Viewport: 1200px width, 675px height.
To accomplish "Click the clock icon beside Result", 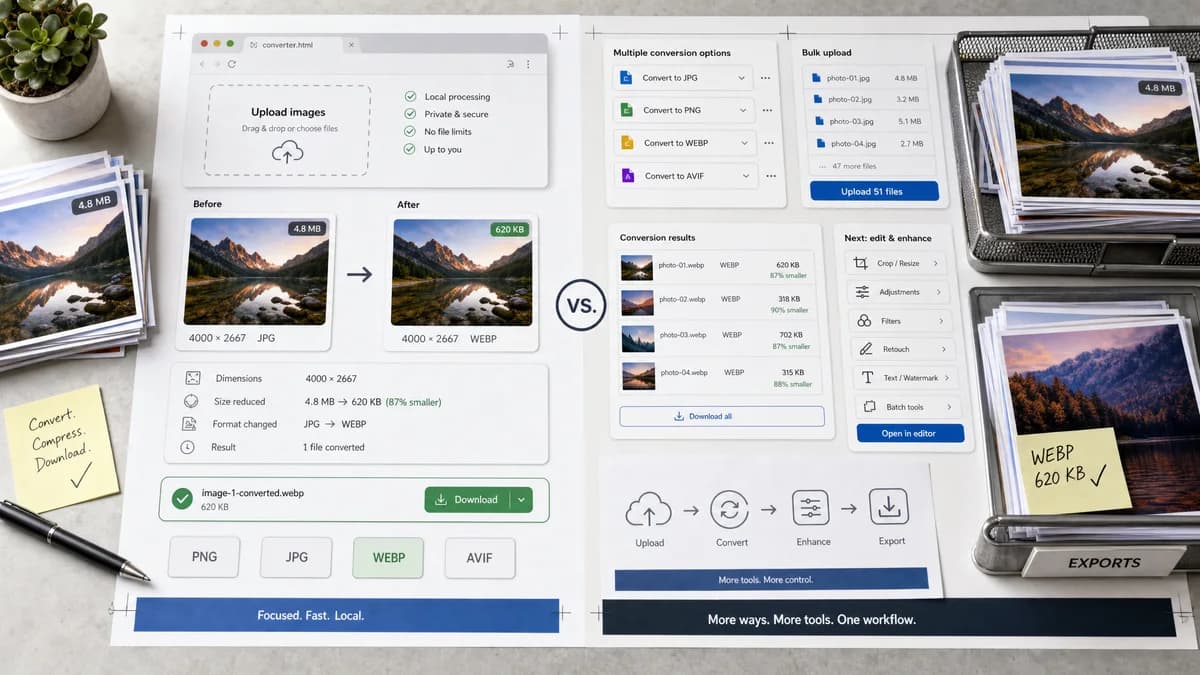I will pyautogui.click(x=188, y=447).
